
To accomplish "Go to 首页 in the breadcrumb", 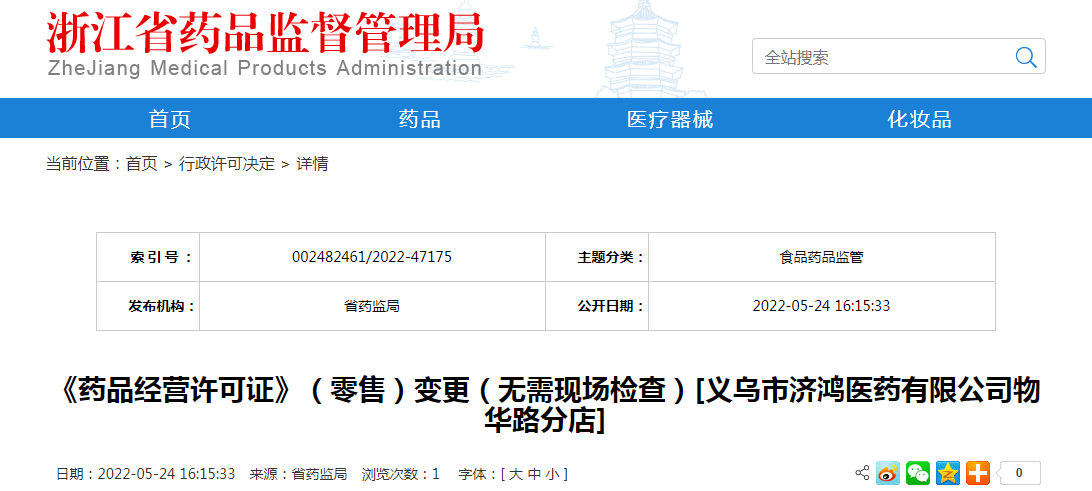I will tap(141, 164).
